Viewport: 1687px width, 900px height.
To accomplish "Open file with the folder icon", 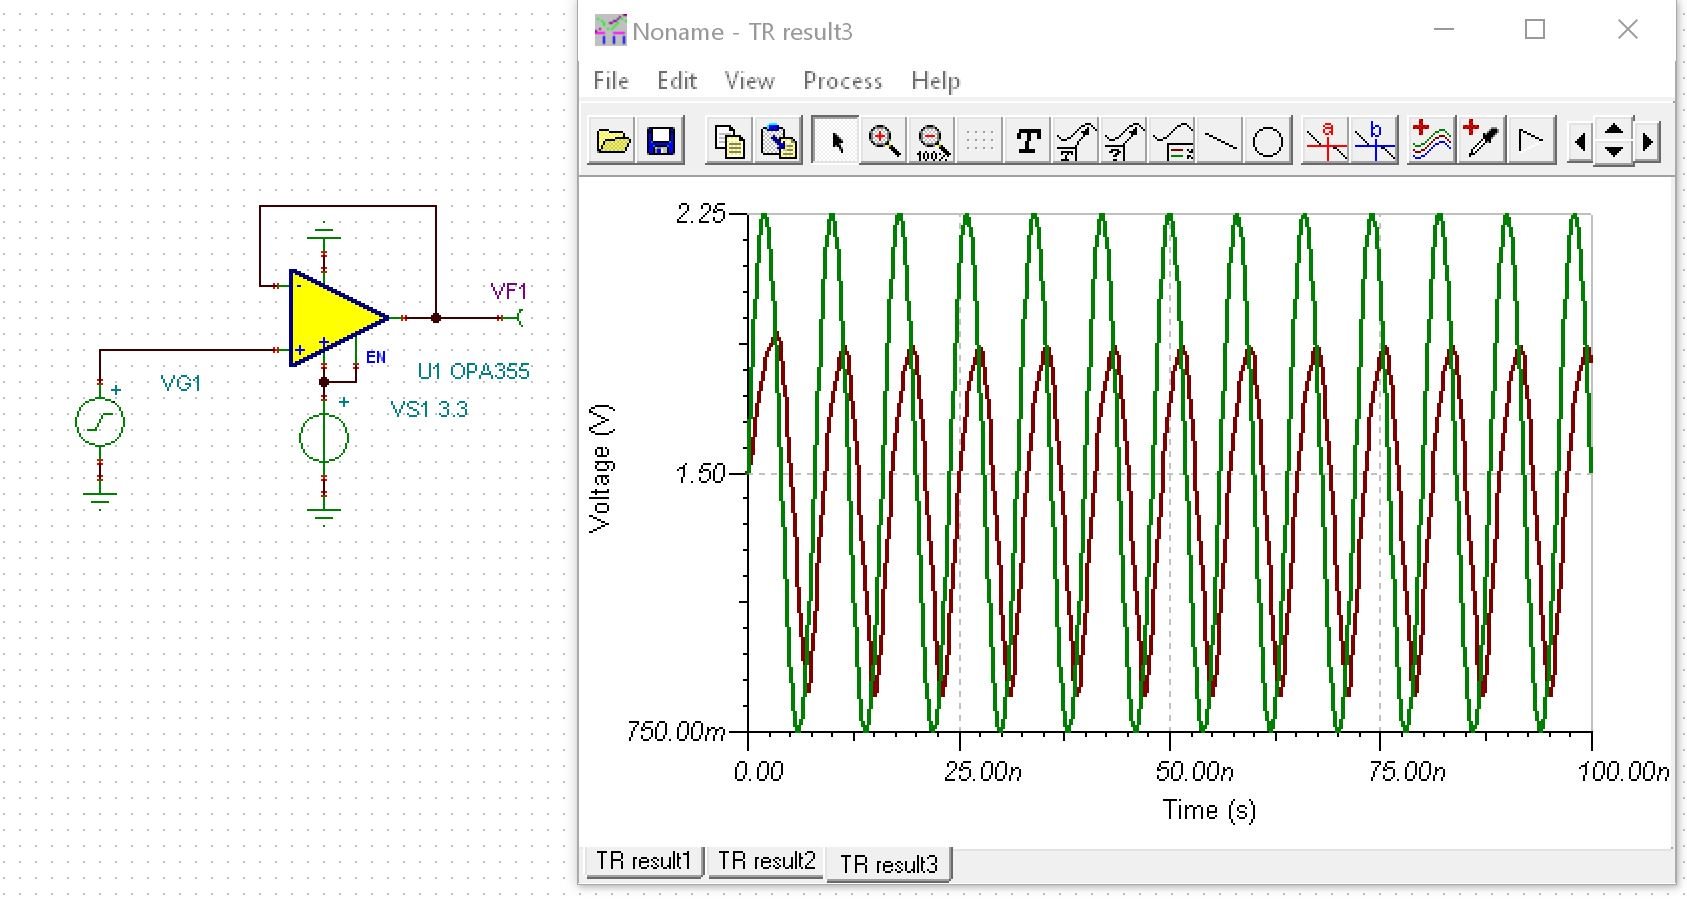I will tap(613, 142).
